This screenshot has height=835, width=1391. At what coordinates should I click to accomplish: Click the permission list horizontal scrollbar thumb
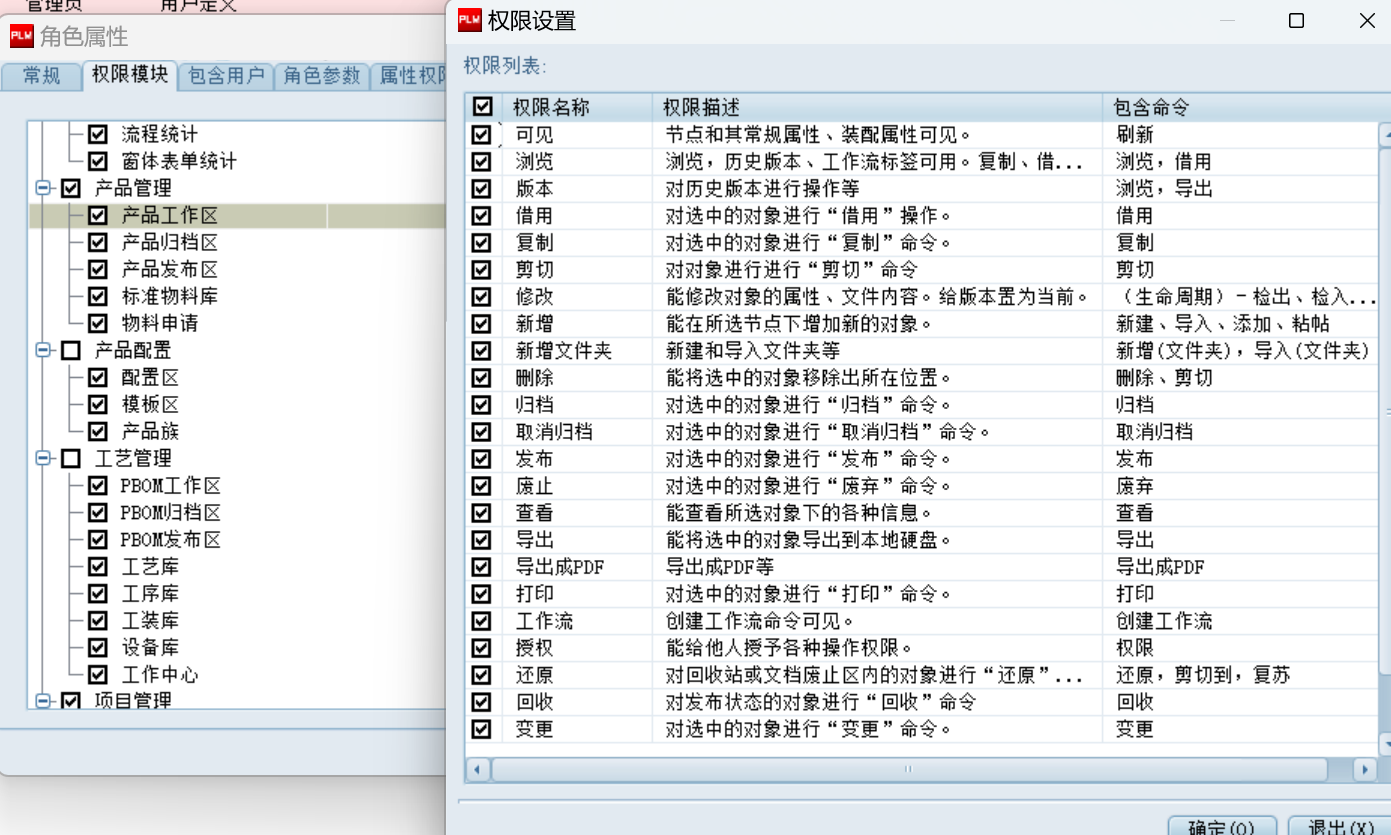coord(909,770)
